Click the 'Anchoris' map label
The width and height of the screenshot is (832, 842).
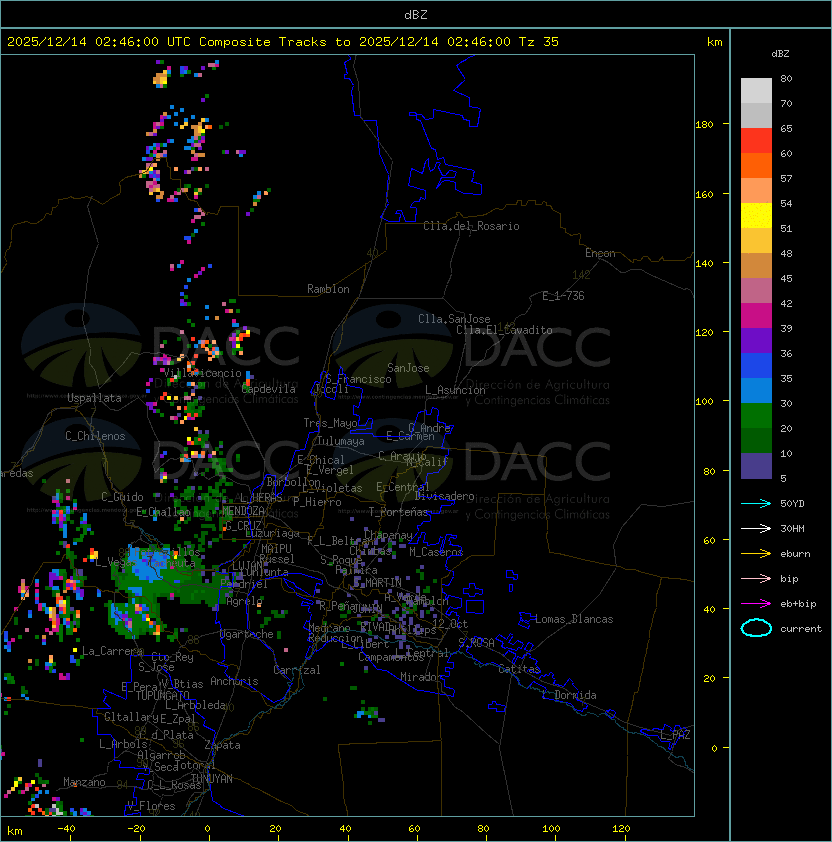click(234, 681)
